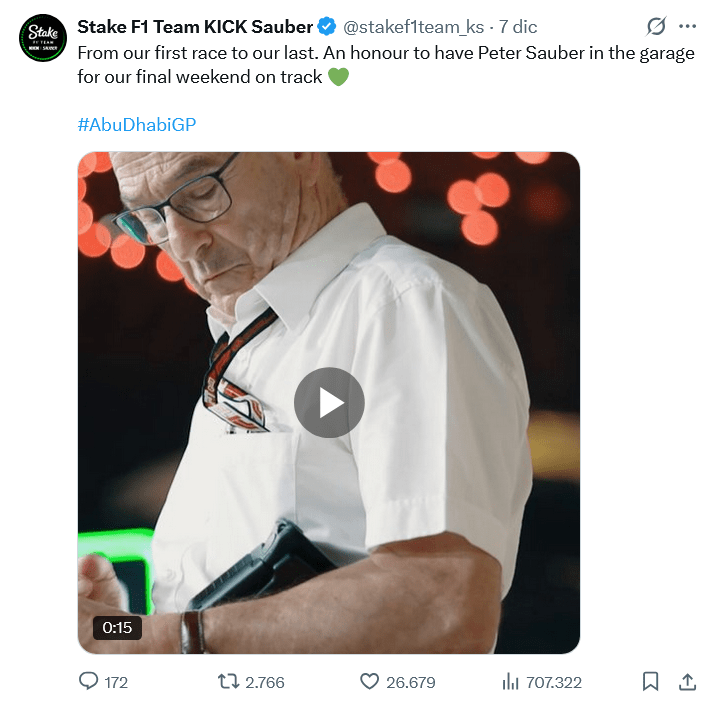The height and width of the screenshot is (708, 718).
Task: Bookmark this post
Action: pos(650,682)
